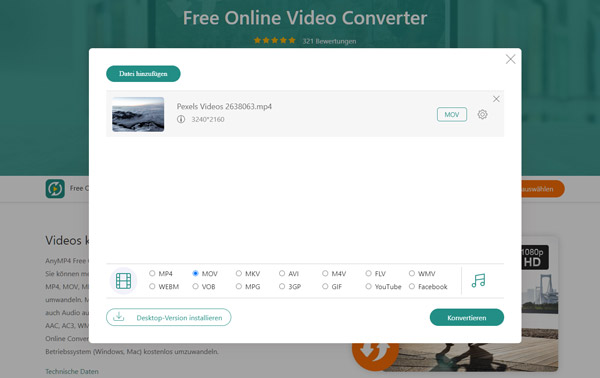
Task: Select the video formats film icon
Action: click(123, 281)
